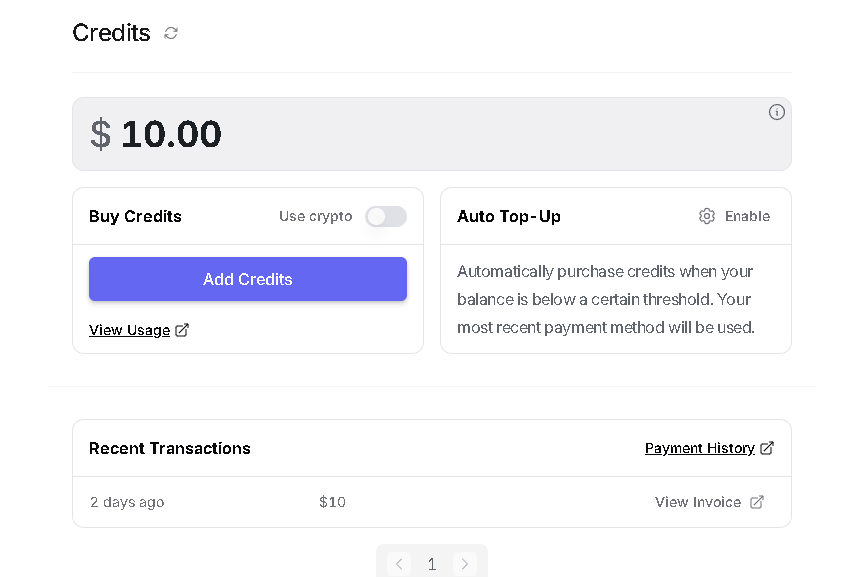Screen dimensions: 864x577
Task: Click external link icon beside View Invoice
Action: [757, 502]
